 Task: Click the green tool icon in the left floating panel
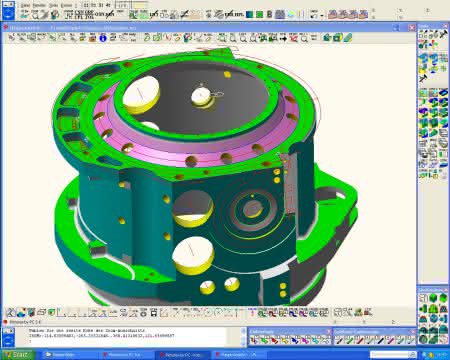point(264,340)
